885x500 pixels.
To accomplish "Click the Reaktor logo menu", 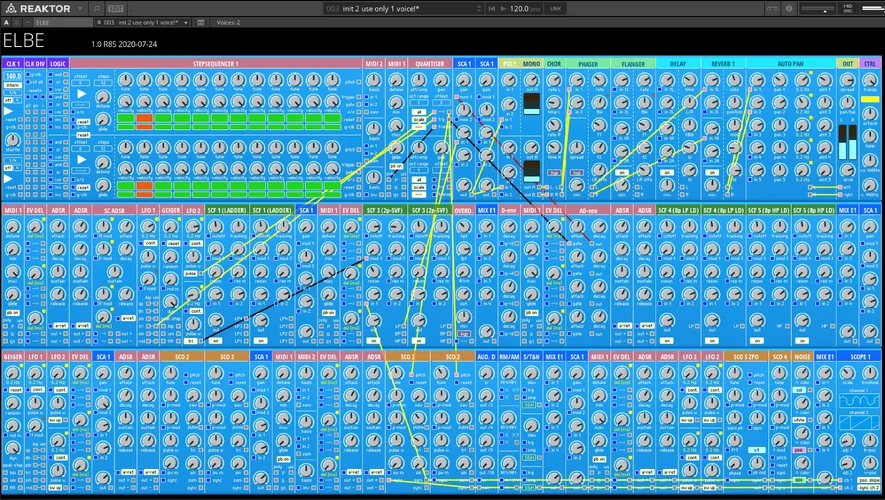I will pyautogui.click(x=40, y=8).
